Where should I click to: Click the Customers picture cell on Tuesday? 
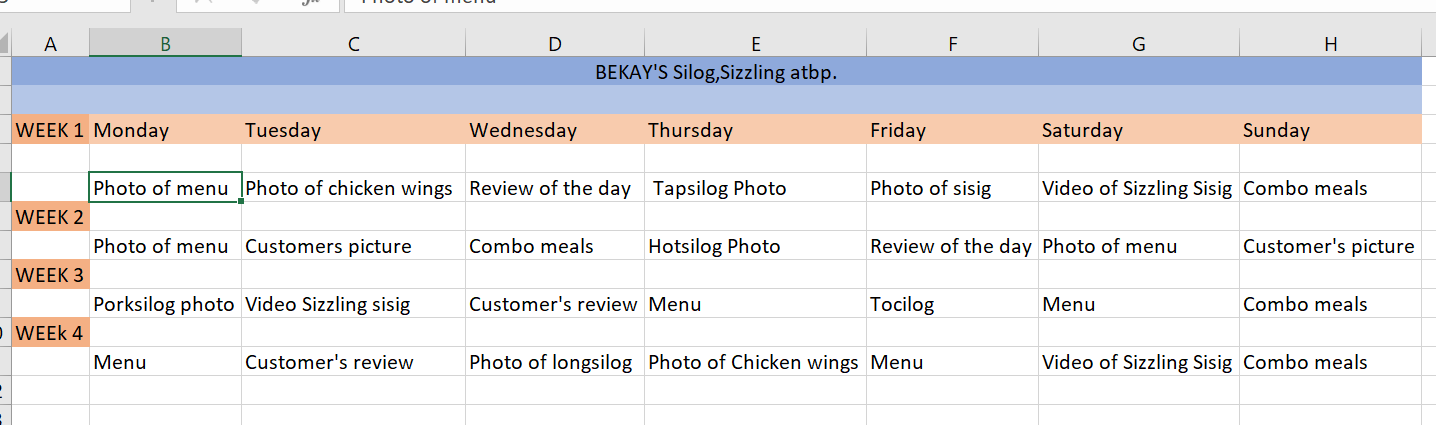click(x=353, y=246)
